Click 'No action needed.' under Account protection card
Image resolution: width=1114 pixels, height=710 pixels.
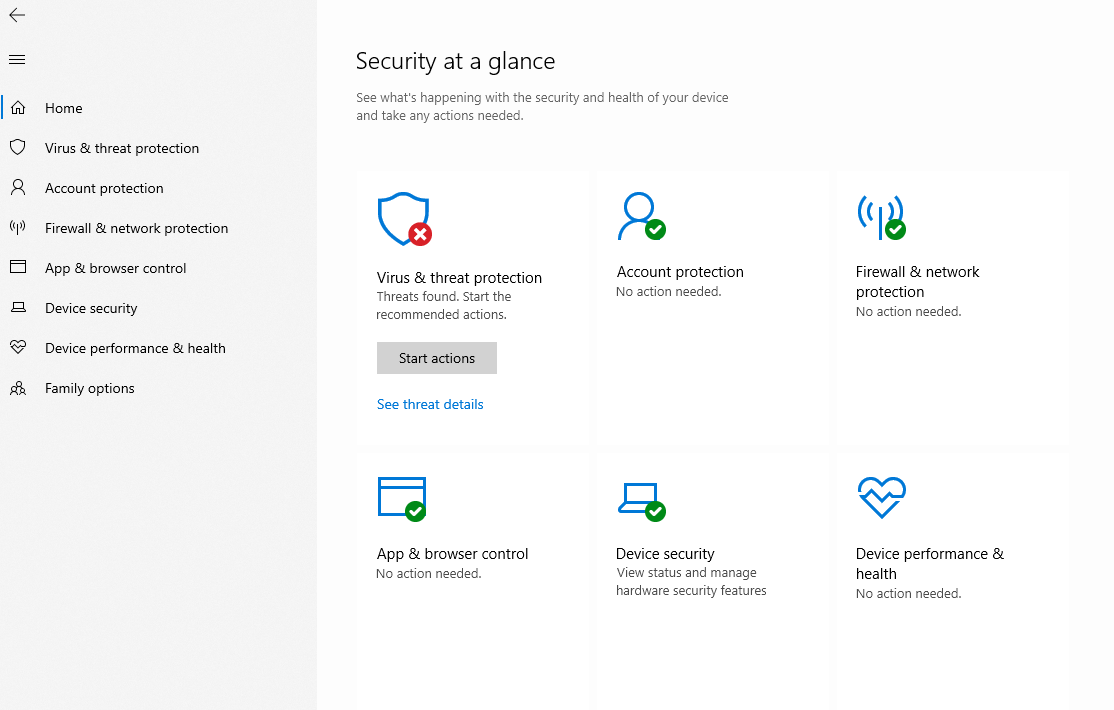[669, 291]
